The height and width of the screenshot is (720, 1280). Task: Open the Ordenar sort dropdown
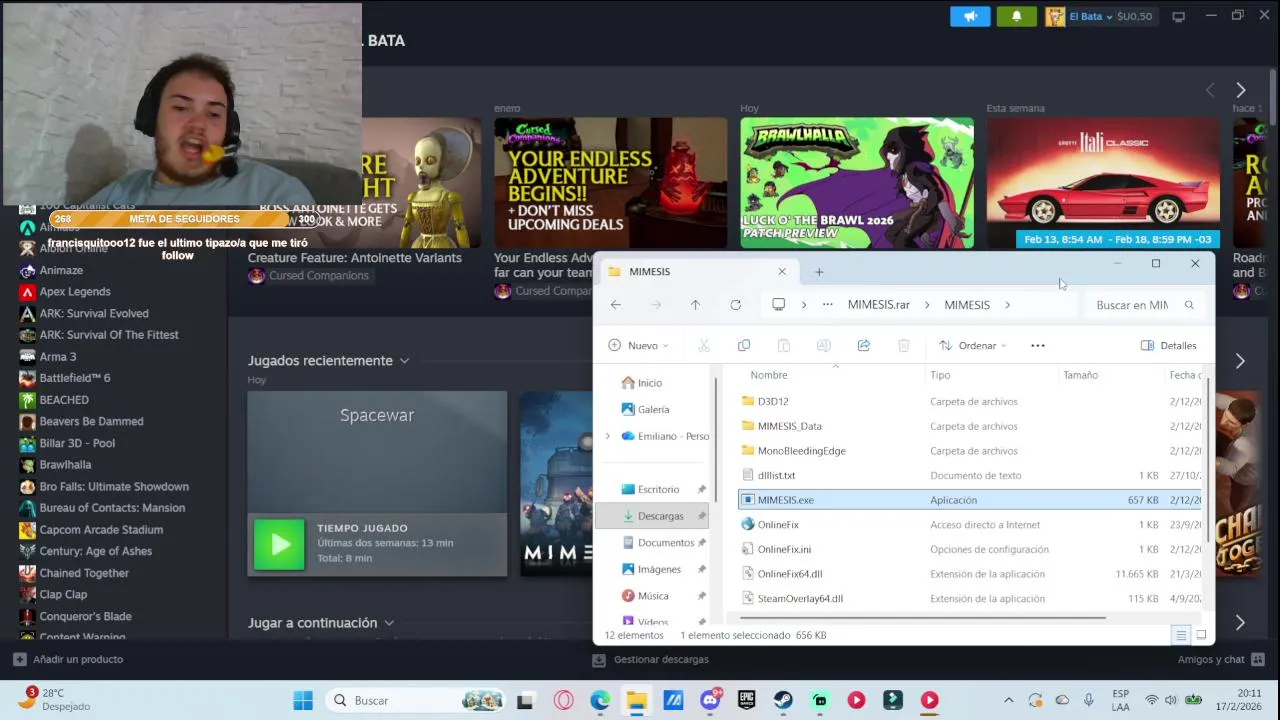tap(973, 346)
